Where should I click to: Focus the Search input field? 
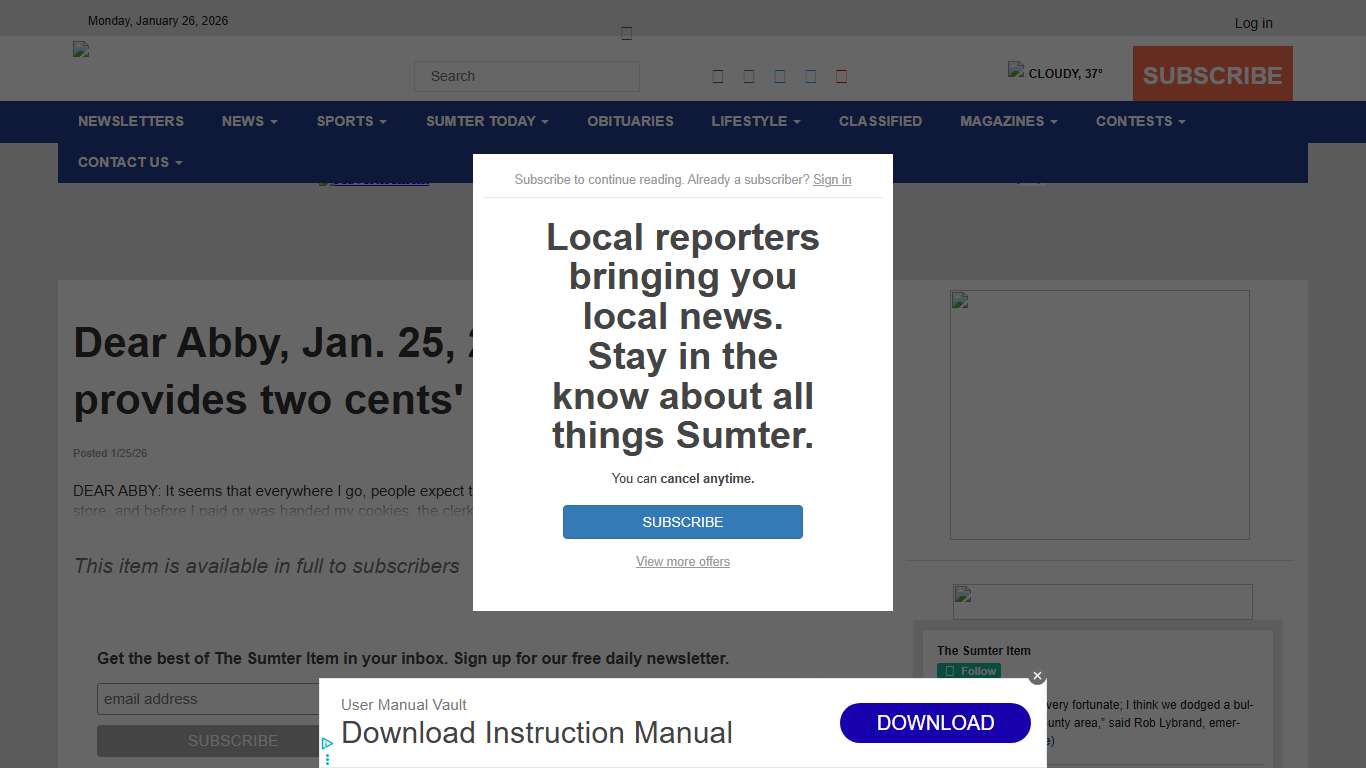pyautogui.click(x=527, y=76)
